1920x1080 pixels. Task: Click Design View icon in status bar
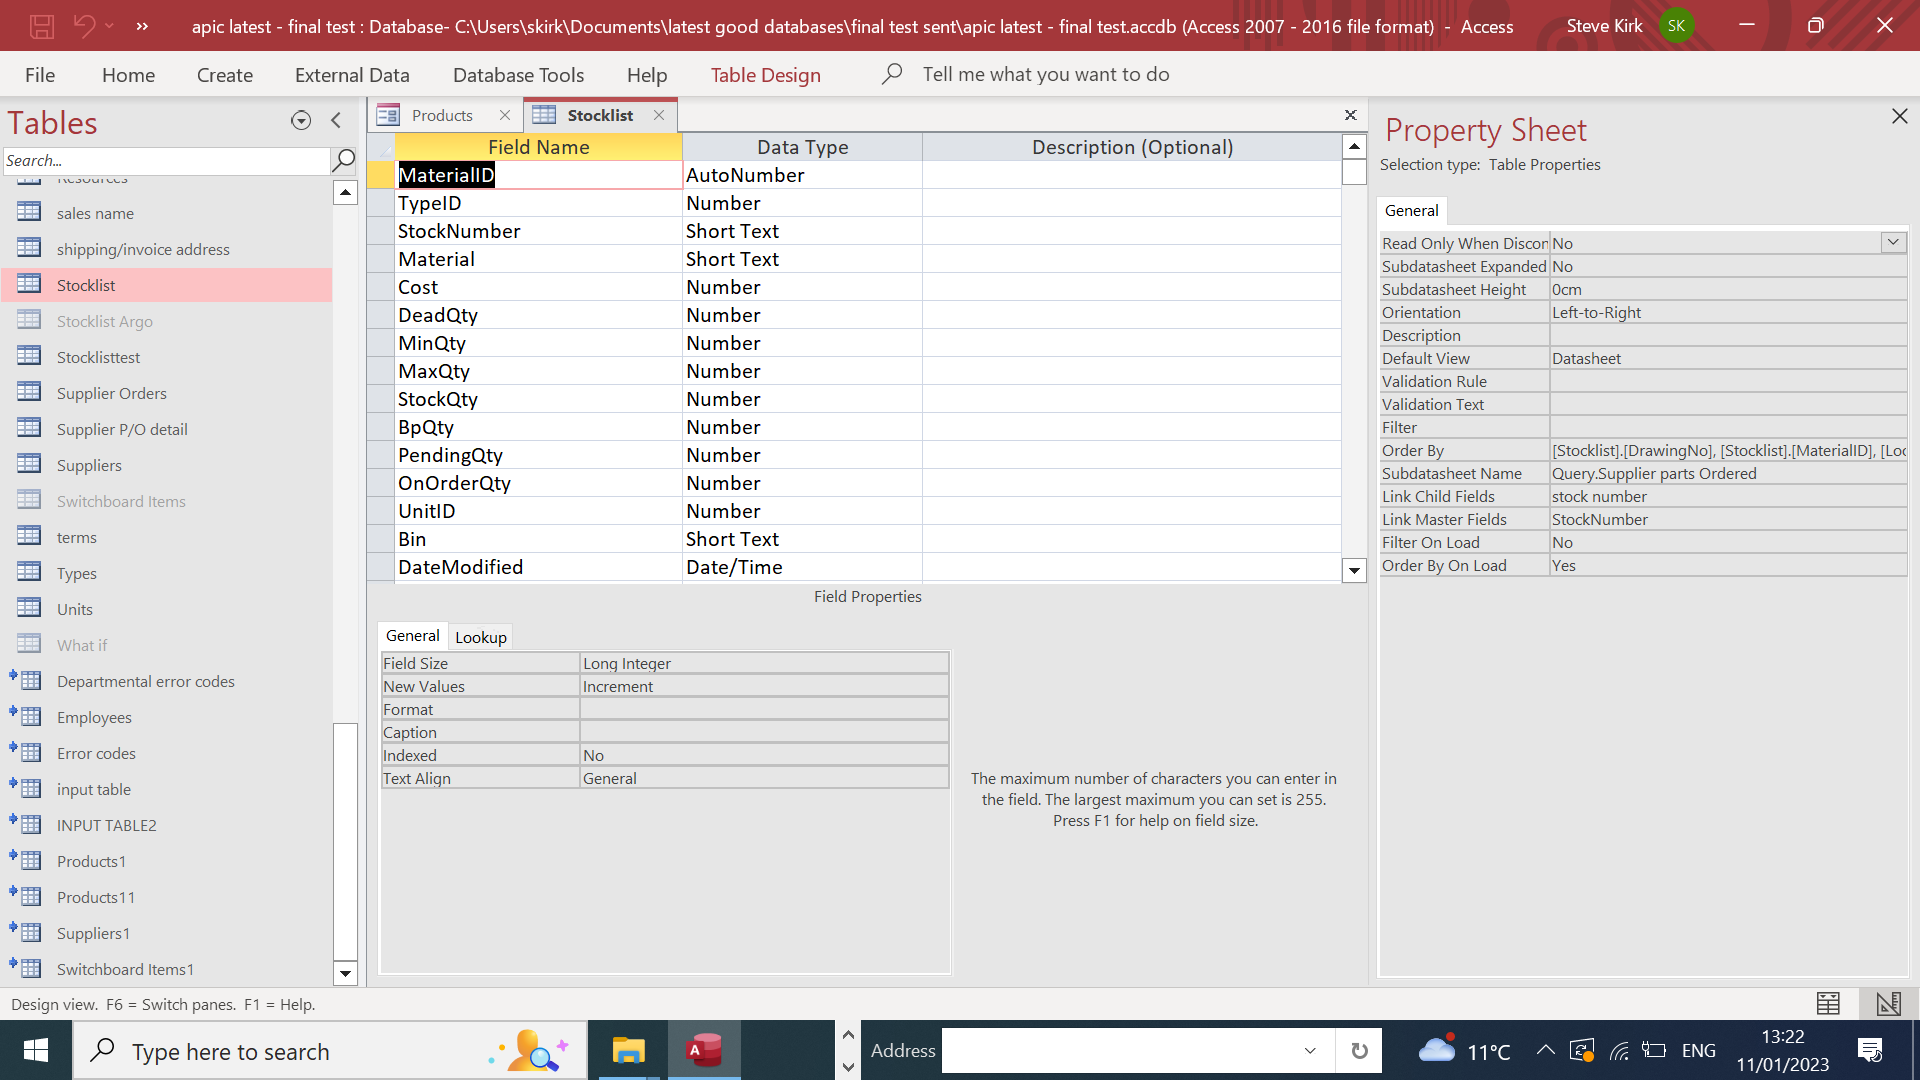[1888, 1003]
